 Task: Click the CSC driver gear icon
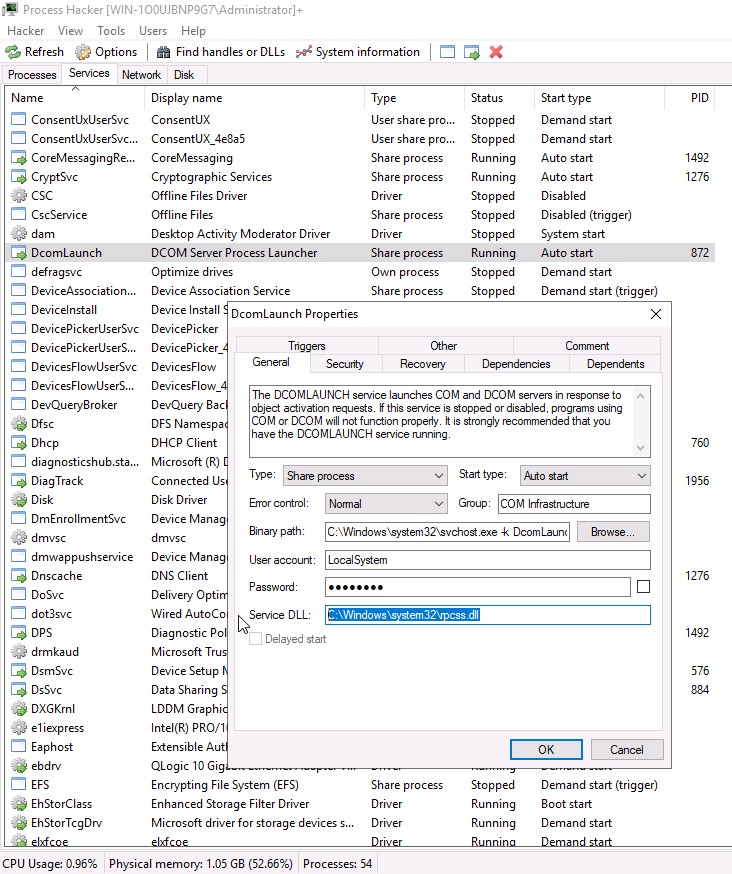pos(19,196)
